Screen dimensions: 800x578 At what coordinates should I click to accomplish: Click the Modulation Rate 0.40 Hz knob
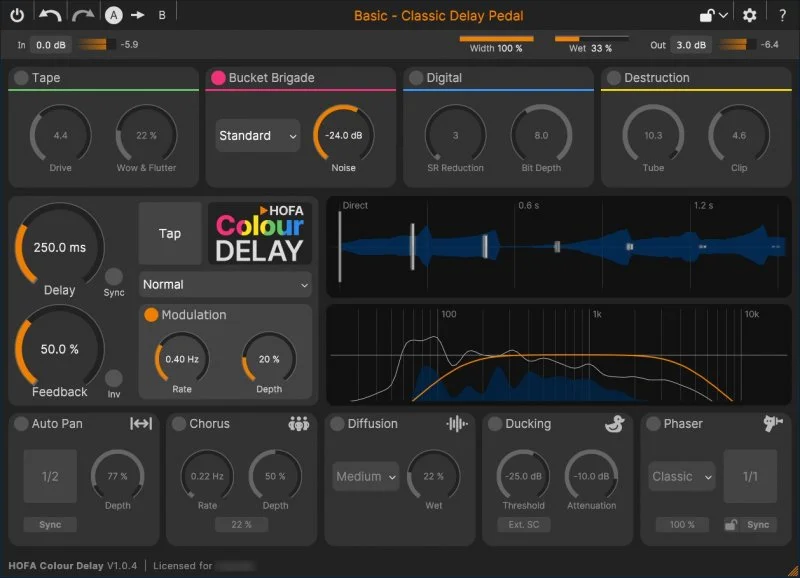(x=182, y=359)
